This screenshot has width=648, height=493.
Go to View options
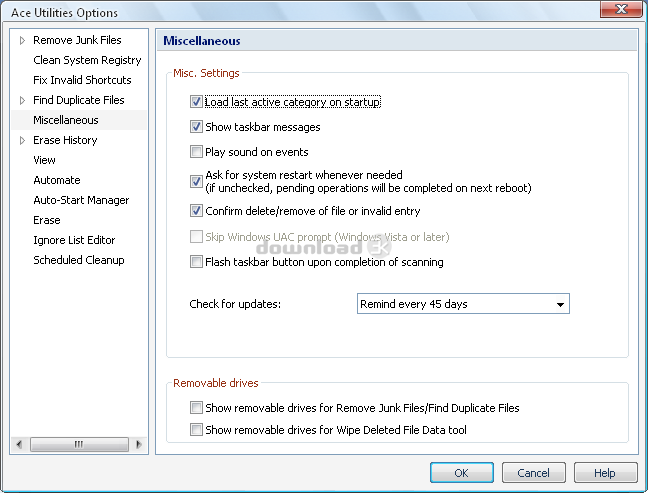pyautogui.click(x=44, y=160)
